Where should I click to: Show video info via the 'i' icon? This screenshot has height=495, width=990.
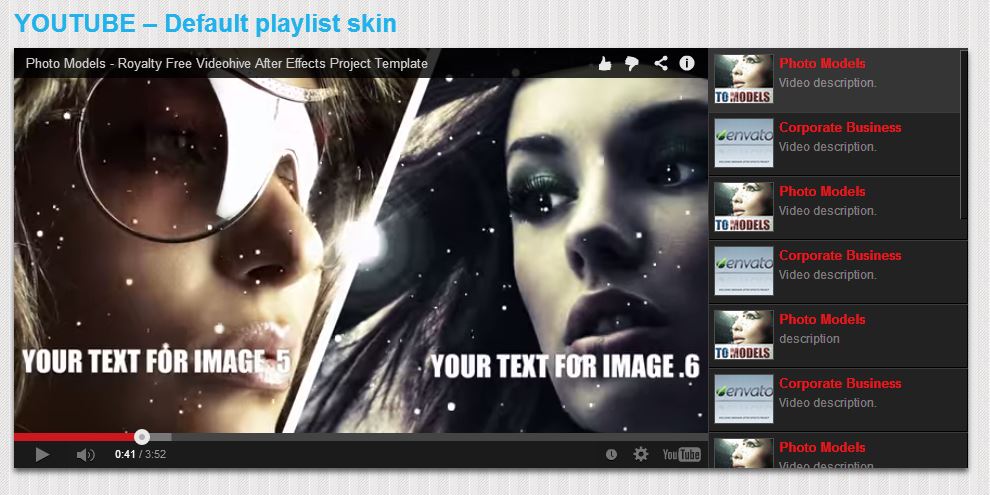coord(687,63)
